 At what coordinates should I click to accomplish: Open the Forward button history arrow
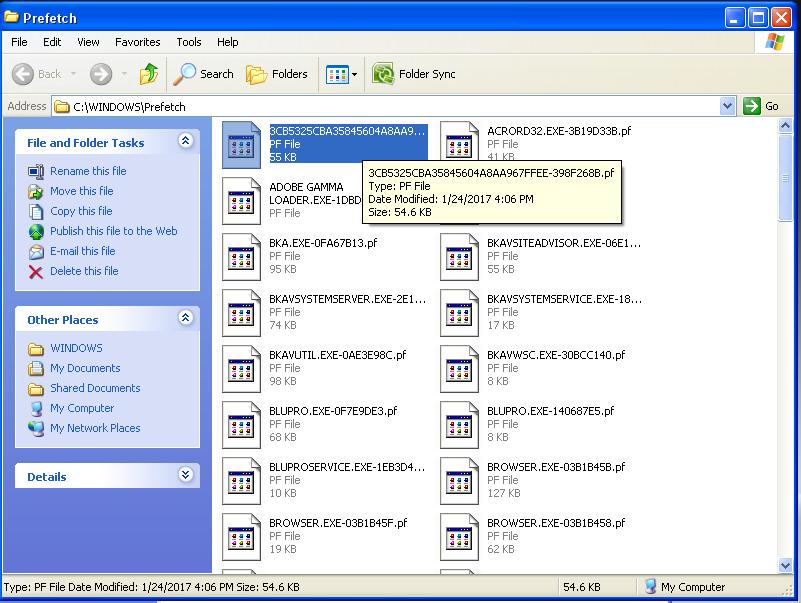(x=123, y=74)
